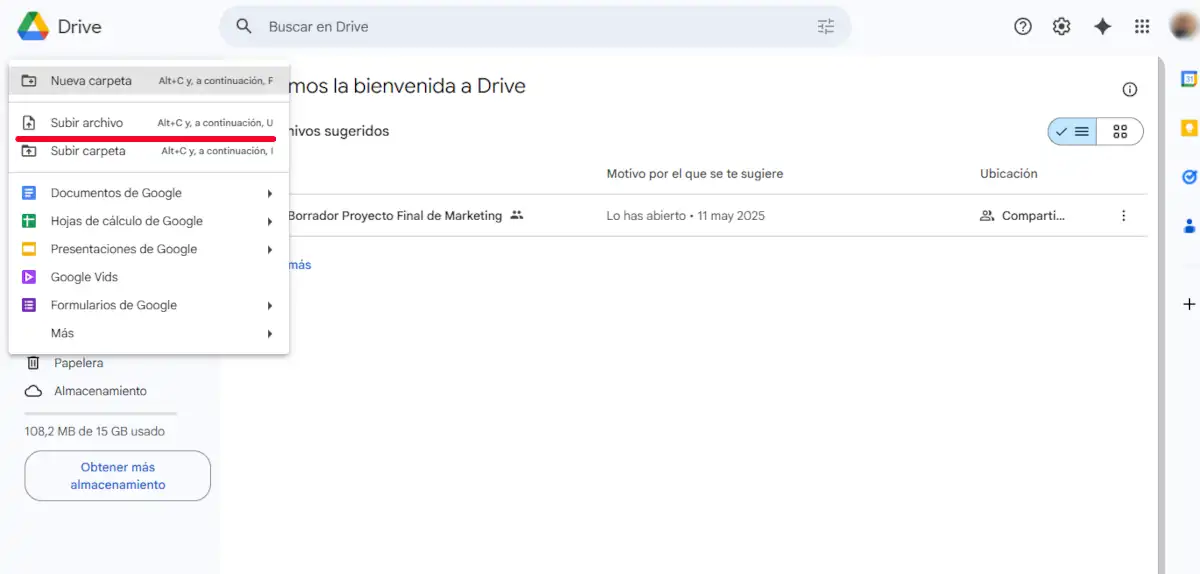Expand the Más submenu arrow
Viewport: 1200px width, 574px height.
(270, 333)
